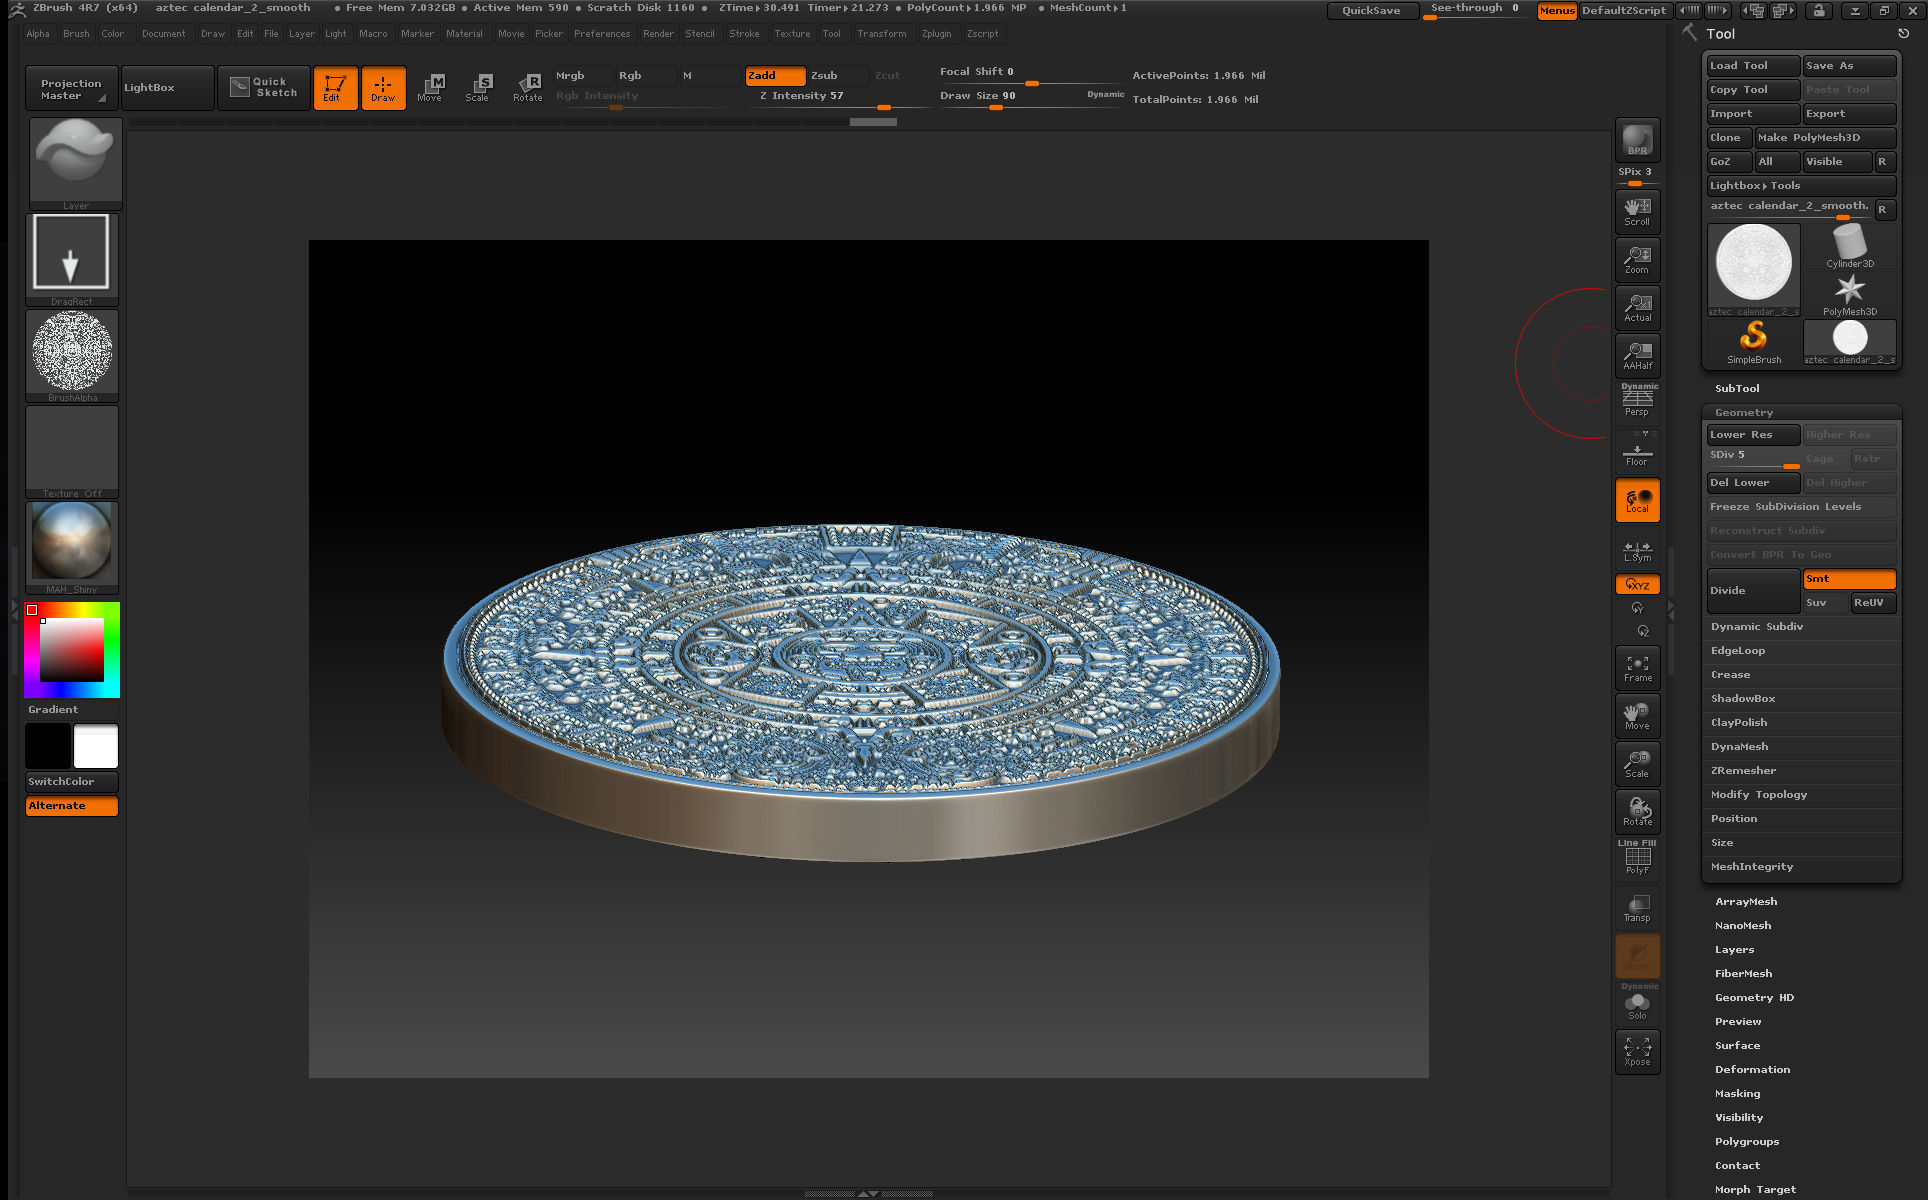
Task: Open LightBox browser
Action: [167, 88]
